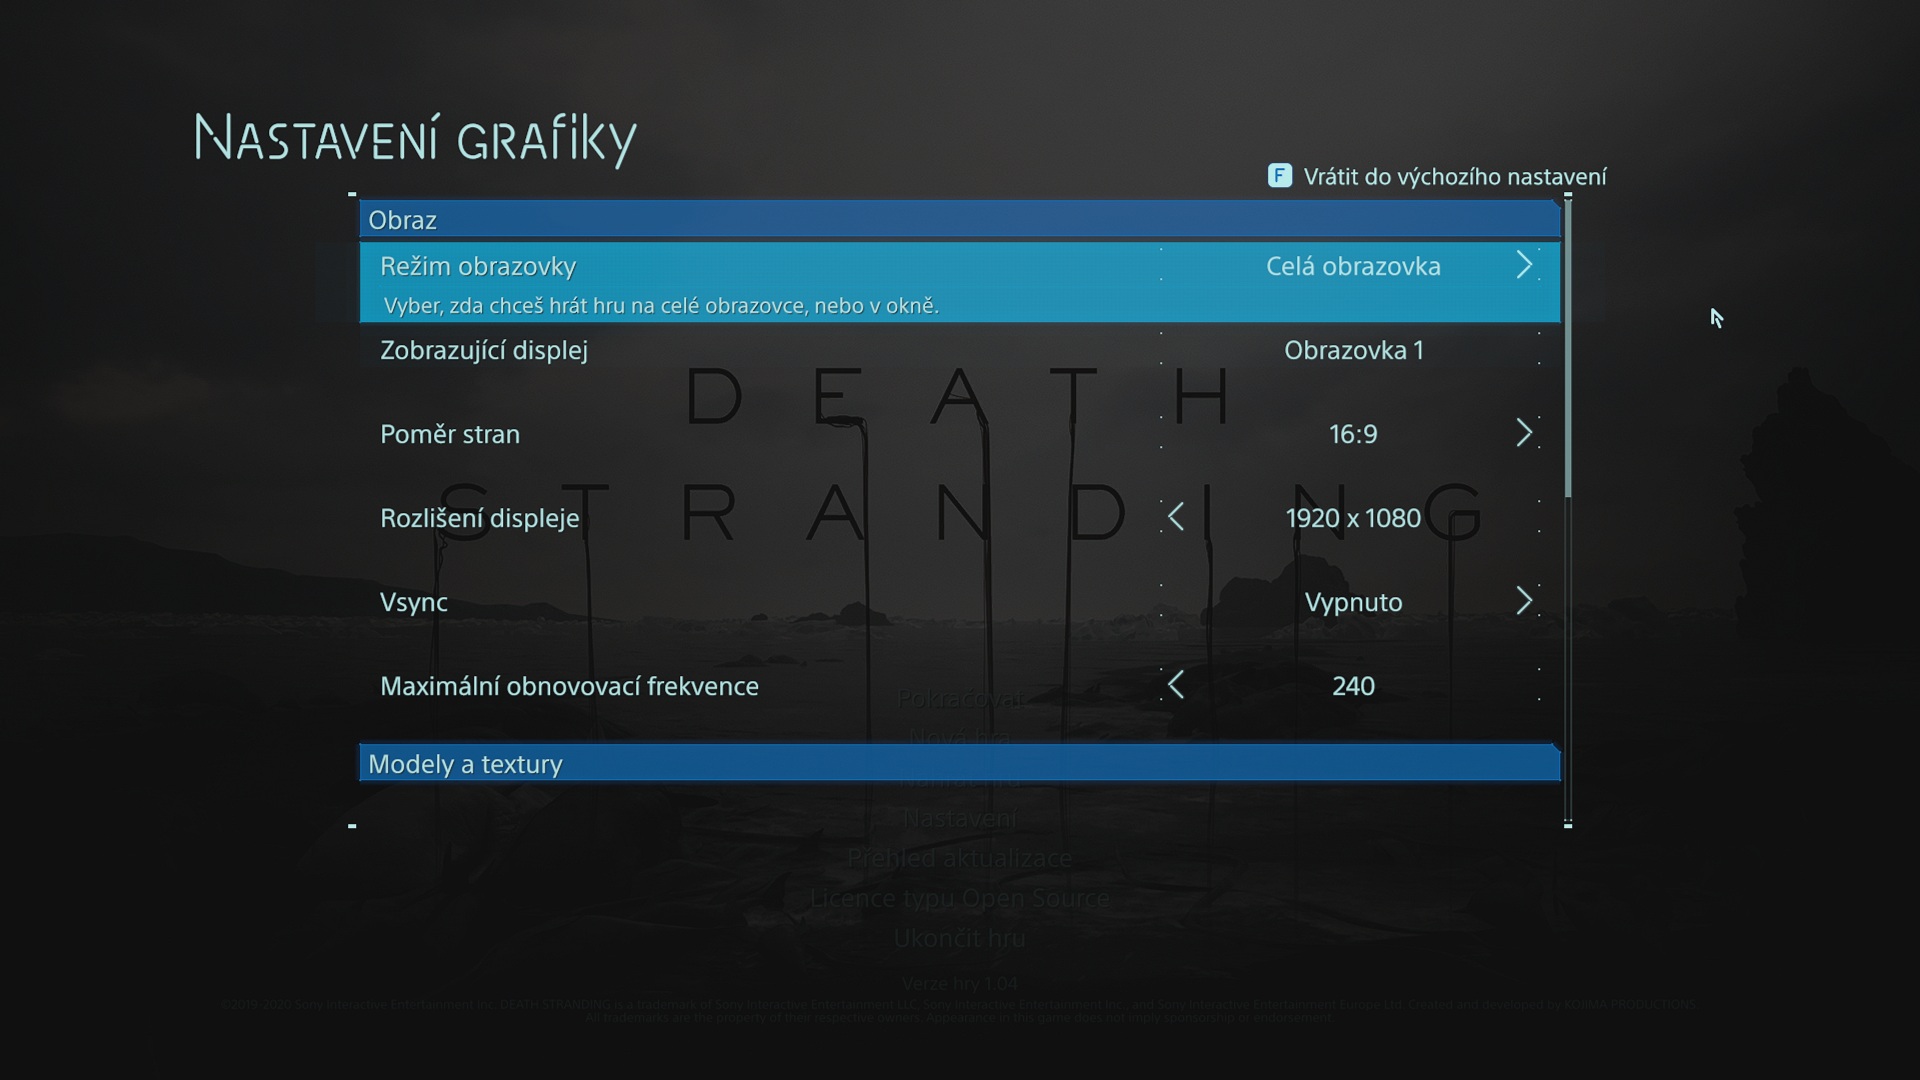Click the 'Obrazovka 1' value
The width and height of the screenshot is (1920, 1080).
pos(1353,350)
